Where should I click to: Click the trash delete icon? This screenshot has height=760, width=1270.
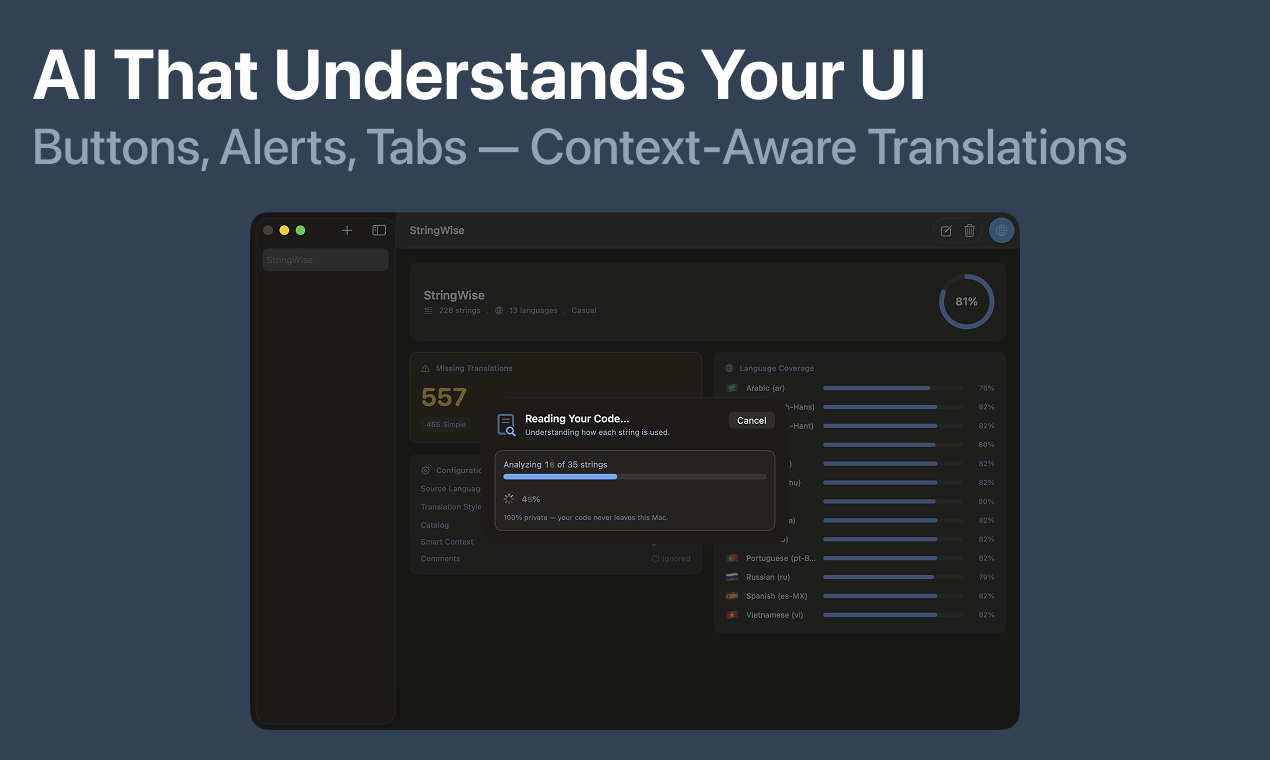pyautogui.click(x=969, y=231)
